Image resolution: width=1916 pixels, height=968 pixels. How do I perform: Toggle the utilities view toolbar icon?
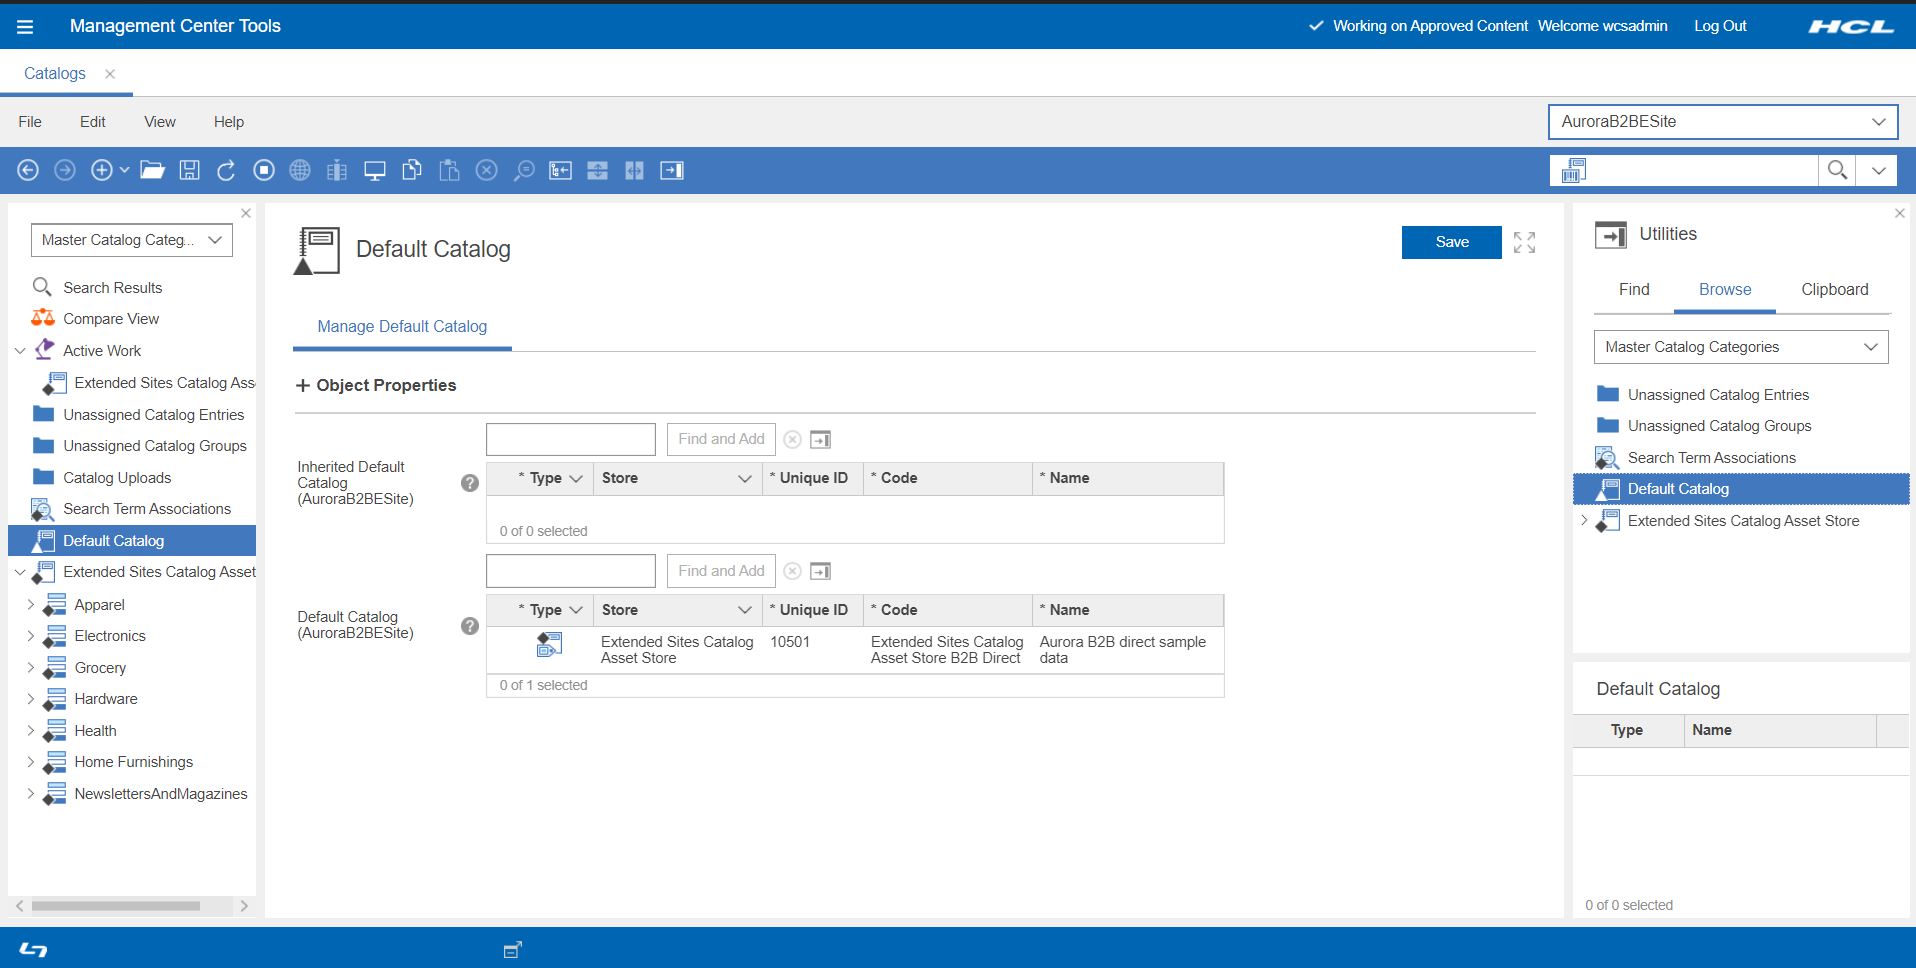click(x=672, y=171)
